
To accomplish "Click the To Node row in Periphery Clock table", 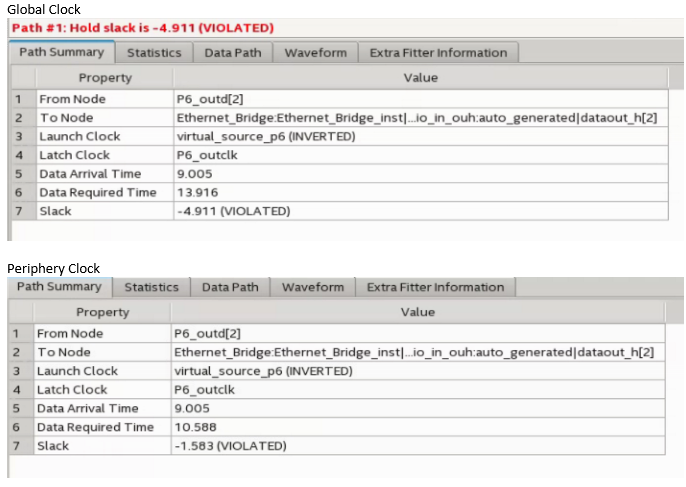I will 64,352.
